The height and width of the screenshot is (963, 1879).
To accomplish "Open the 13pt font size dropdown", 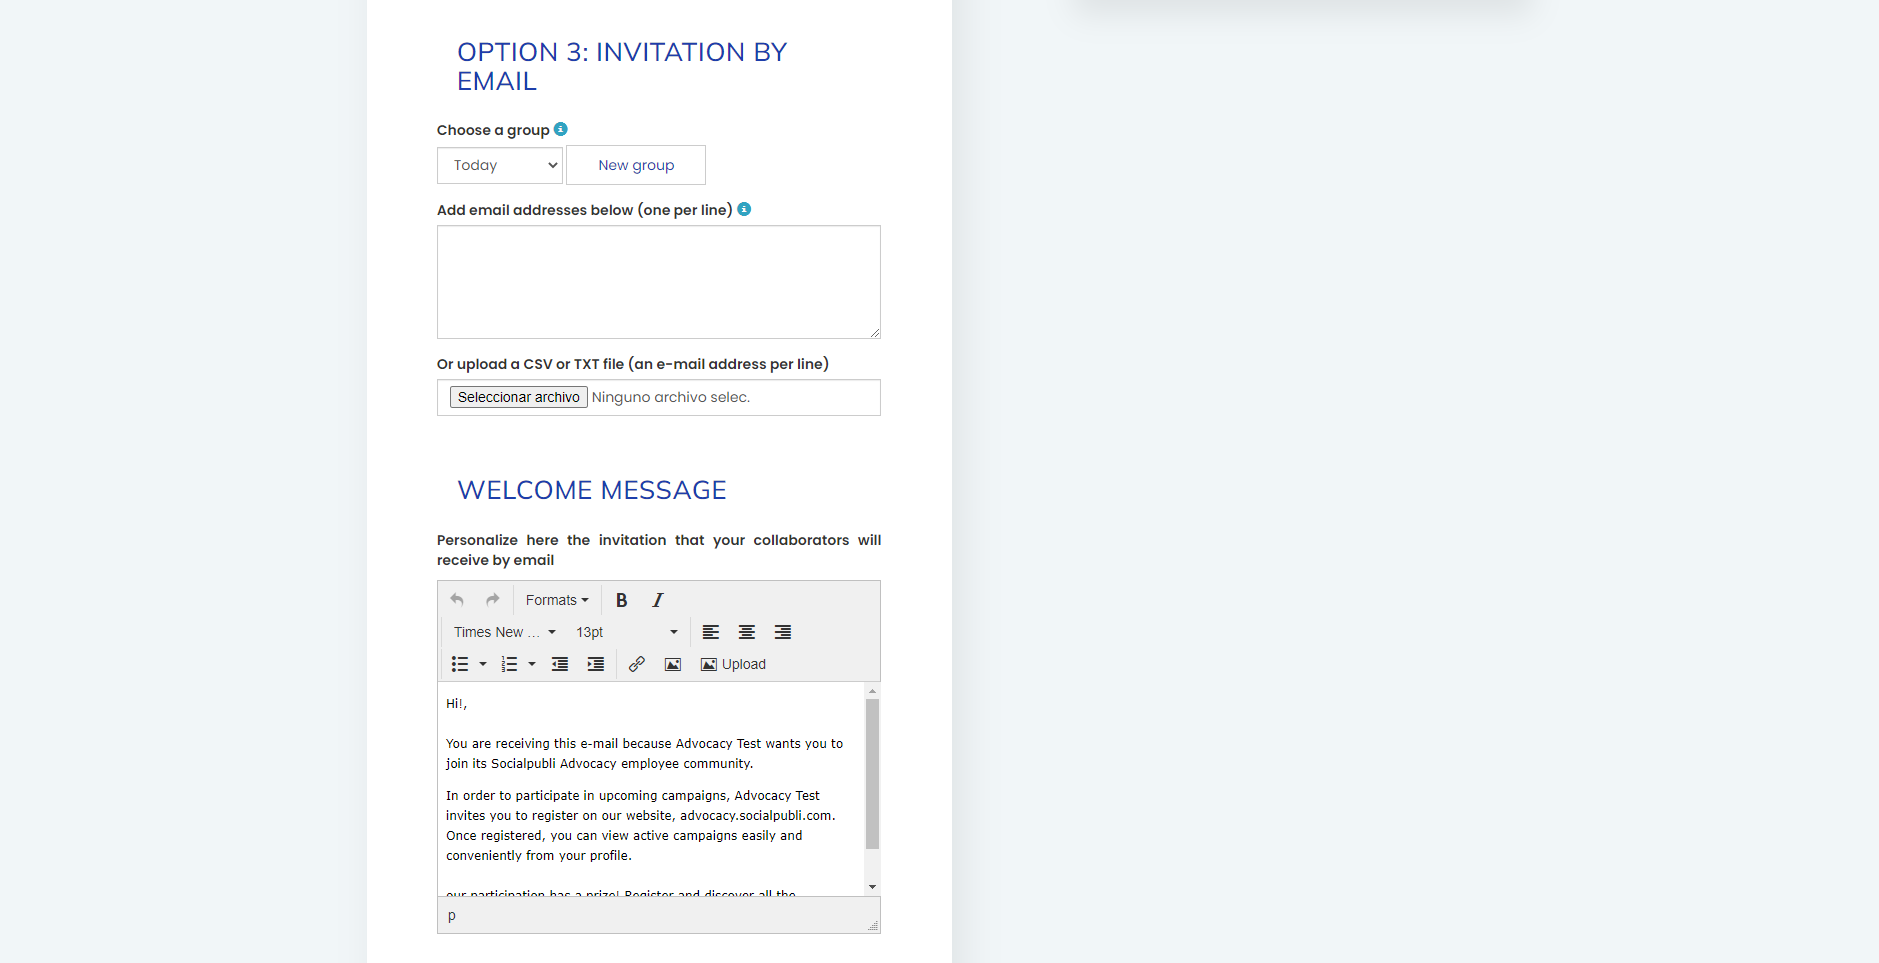I will [x=626, y=632].
